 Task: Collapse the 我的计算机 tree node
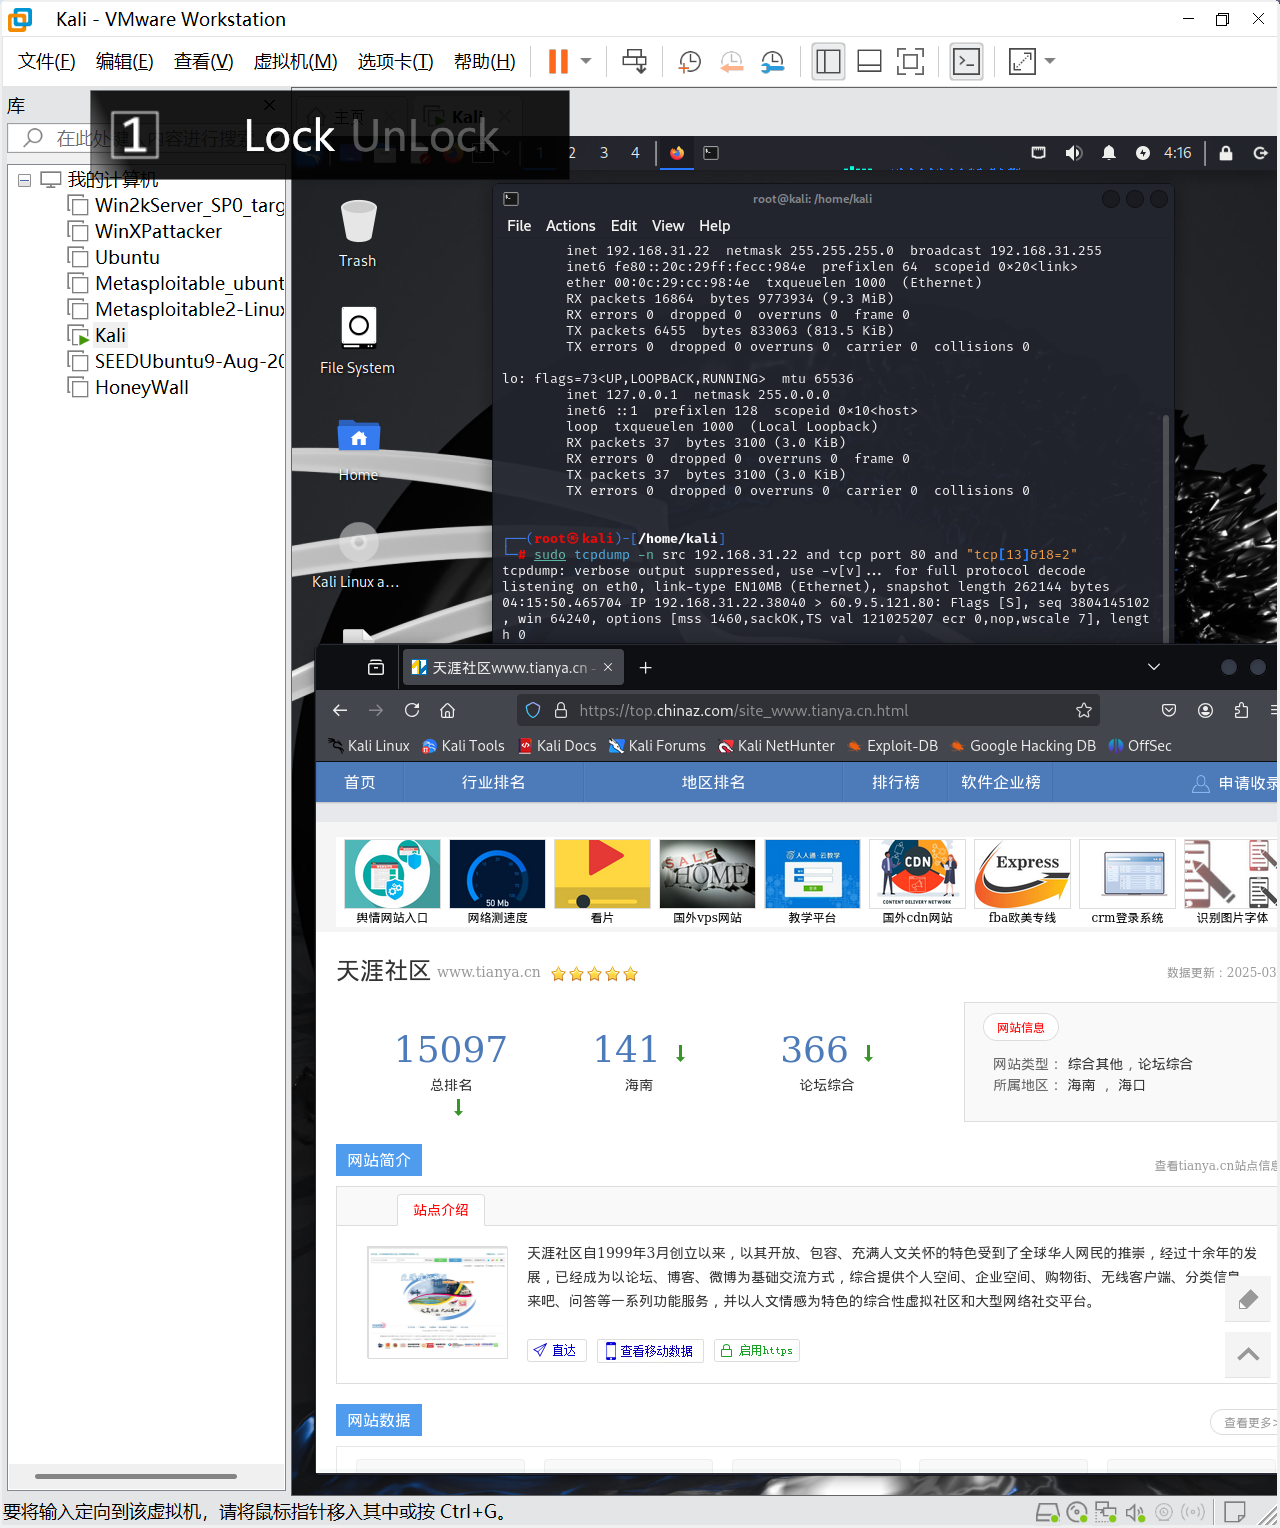(x=24, y=180)
